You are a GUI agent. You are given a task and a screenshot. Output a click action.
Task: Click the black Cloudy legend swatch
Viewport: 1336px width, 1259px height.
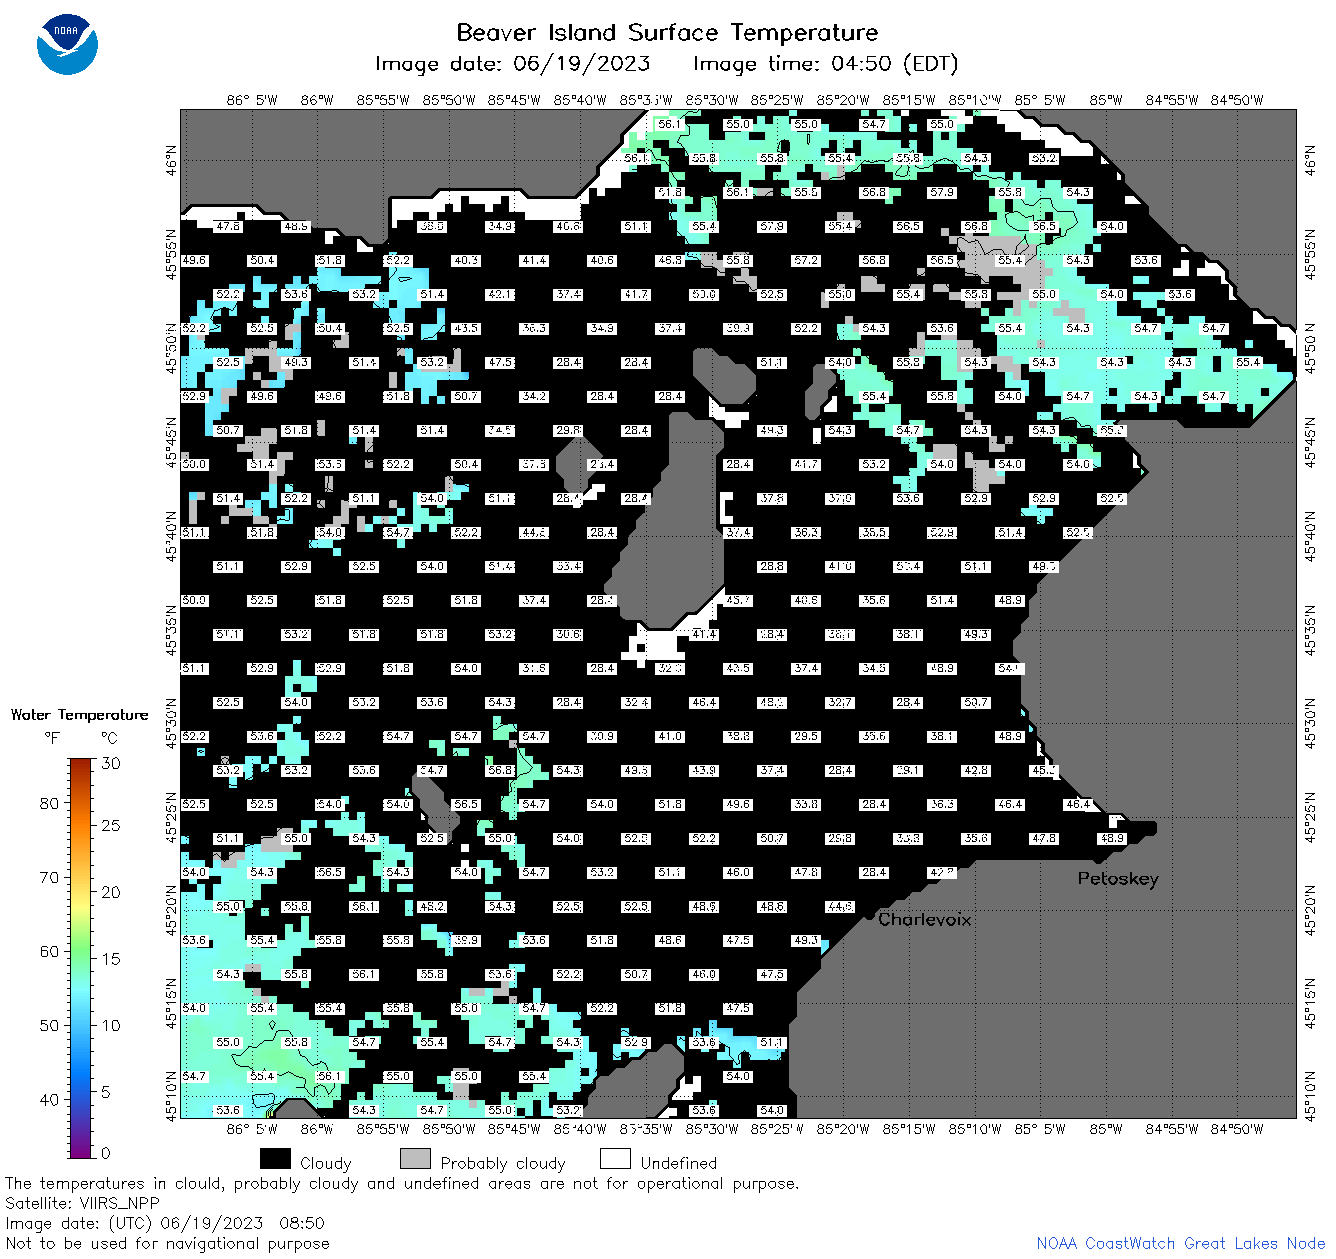point(275,1158)
